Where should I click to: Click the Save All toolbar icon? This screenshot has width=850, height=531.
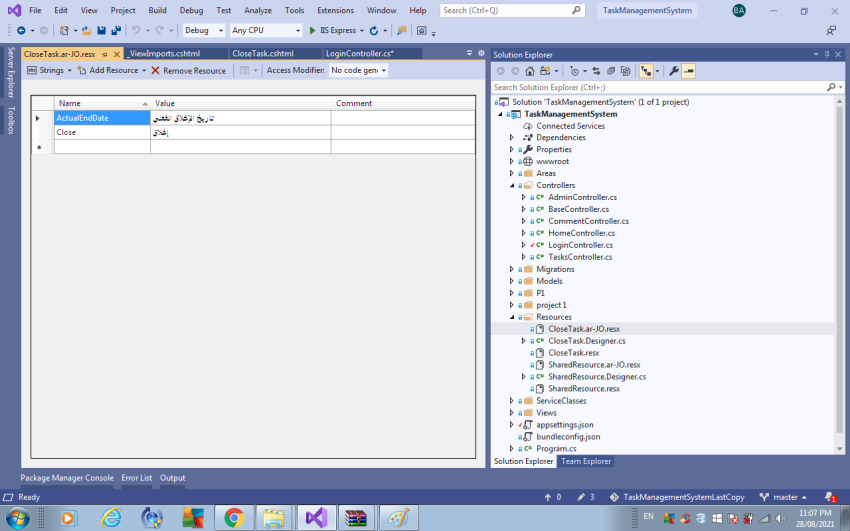coord(116,31)
